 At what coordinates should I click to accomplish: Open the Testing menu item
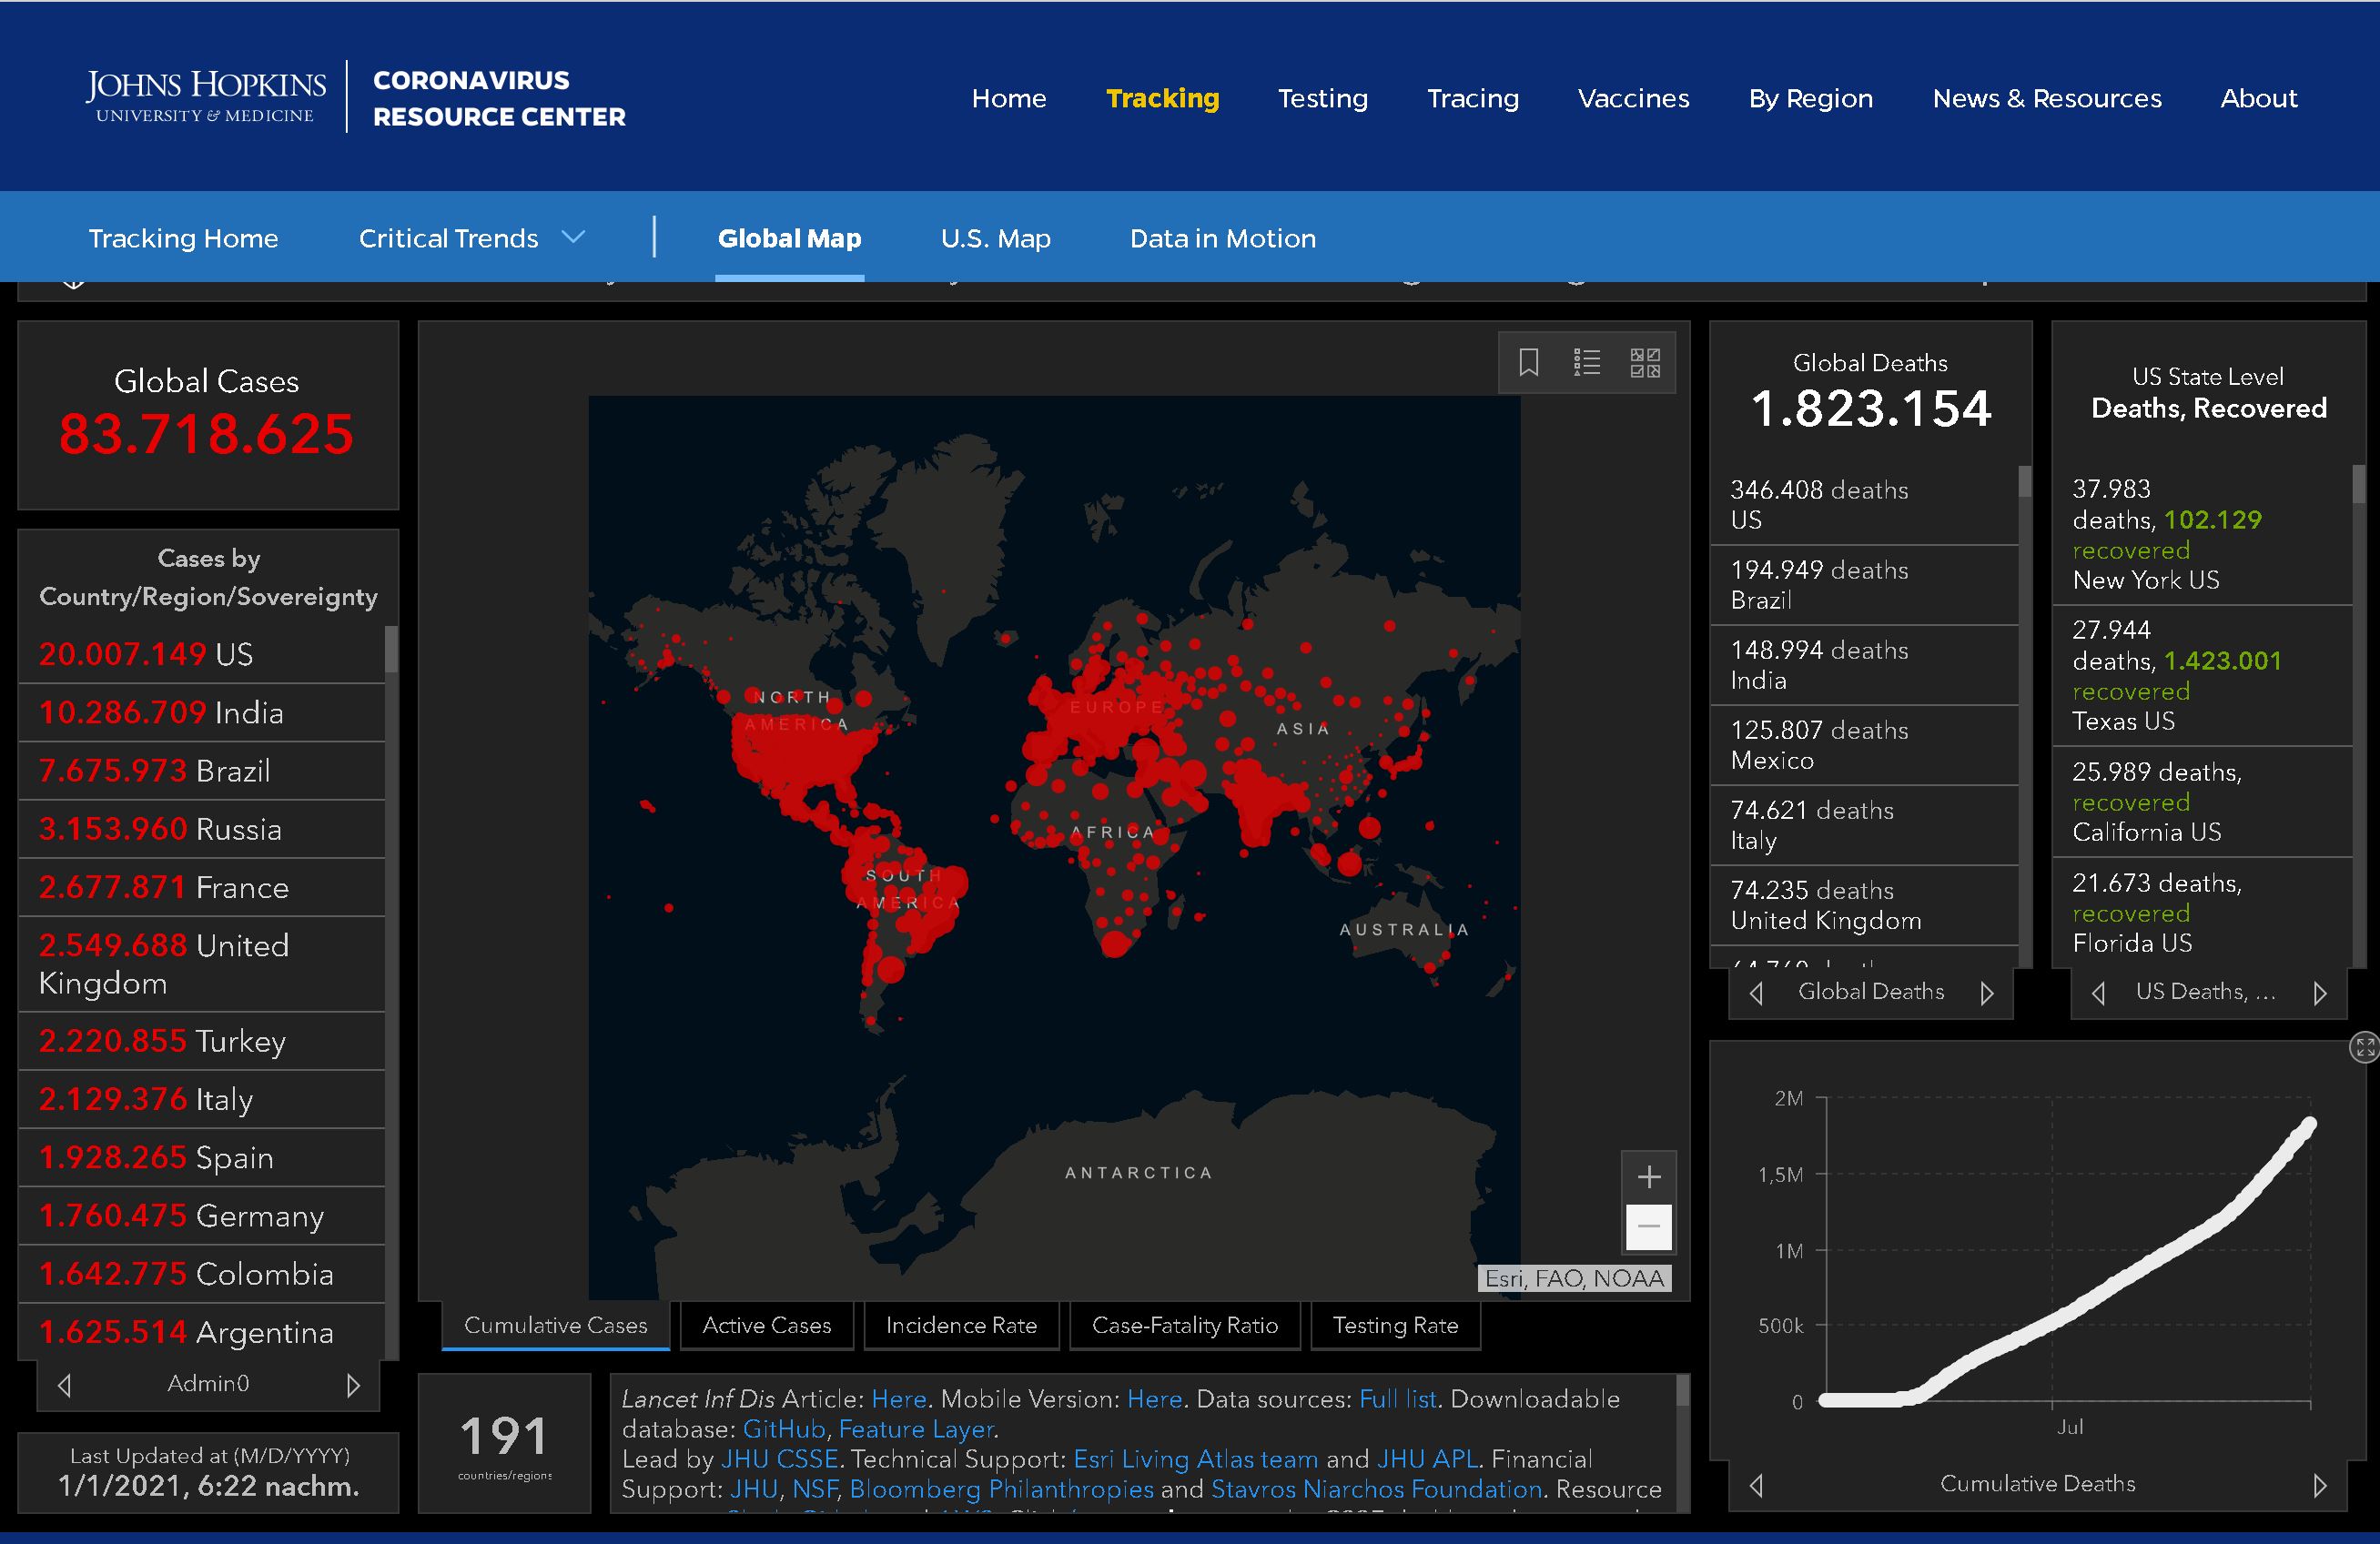pos(1323,98)
